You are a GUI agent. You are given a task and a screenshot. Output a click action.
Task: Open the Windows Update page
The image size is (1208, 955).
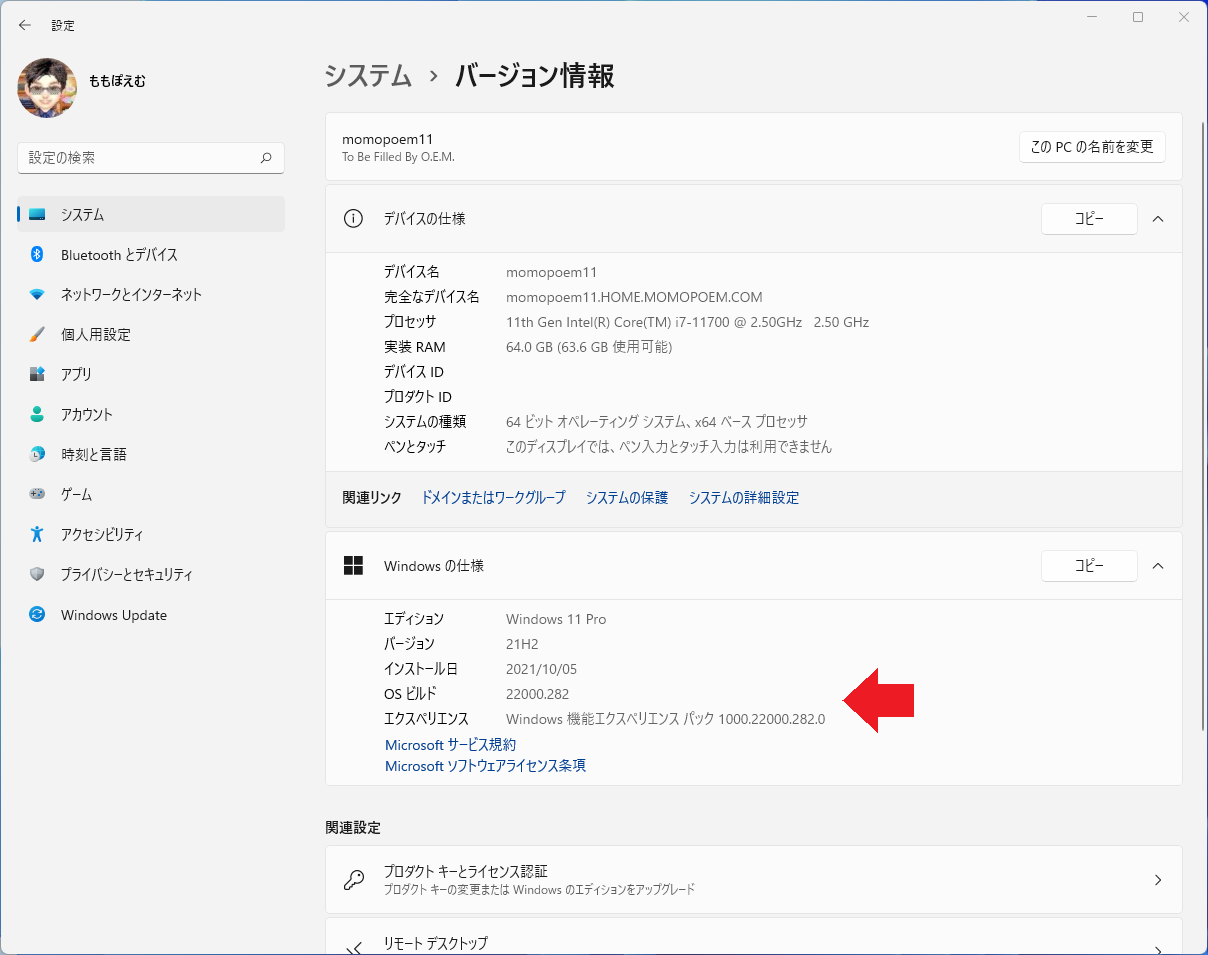click(x=151, y=615)
